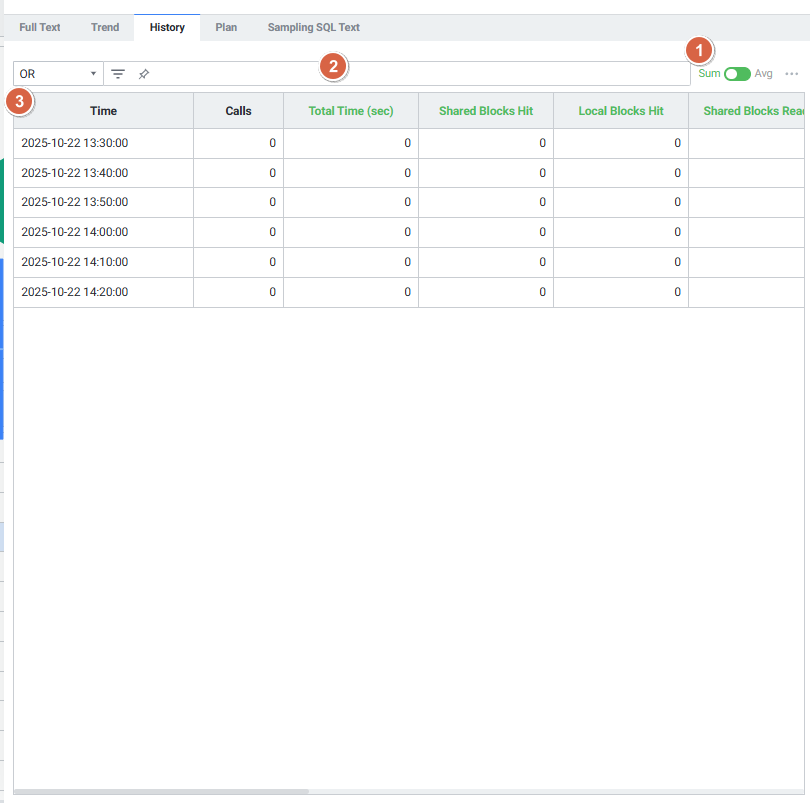Screen dimensions: 810x803
Task: Sort by Total Time (sec) column
Action: 350,111
